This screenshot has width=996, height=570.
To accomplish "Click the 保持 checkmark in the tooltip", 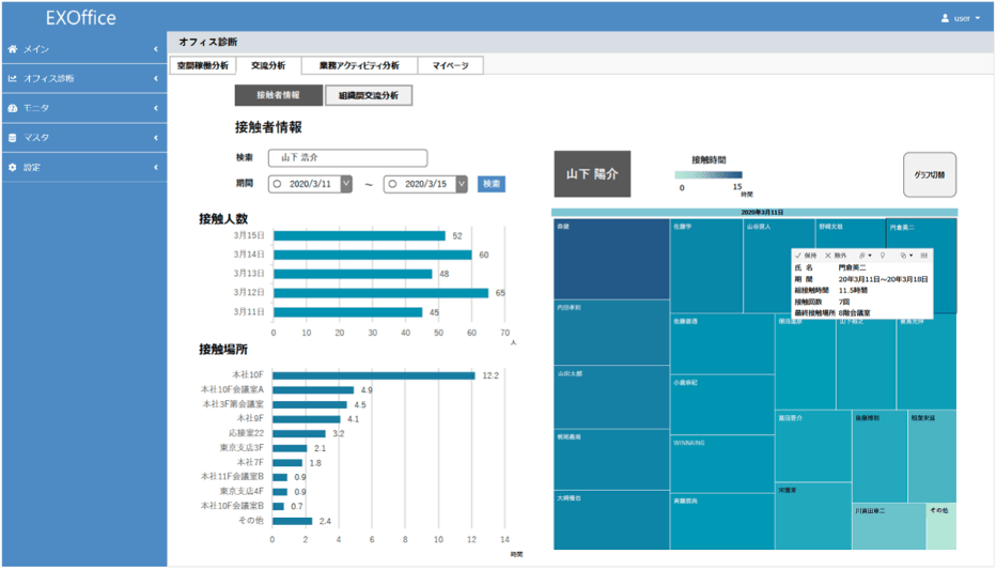I will point(798,256).
